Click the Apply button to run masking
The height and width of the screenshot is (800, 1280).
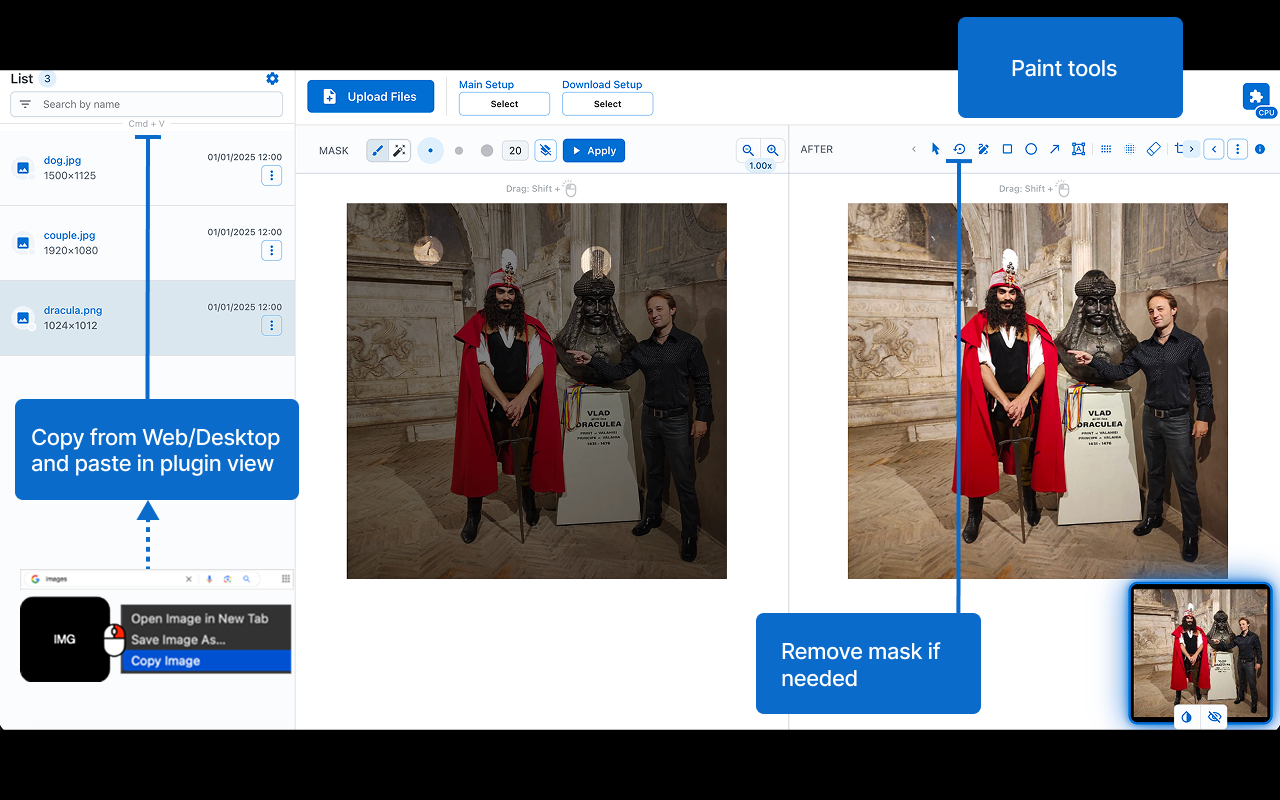click(x=593, y=150)
